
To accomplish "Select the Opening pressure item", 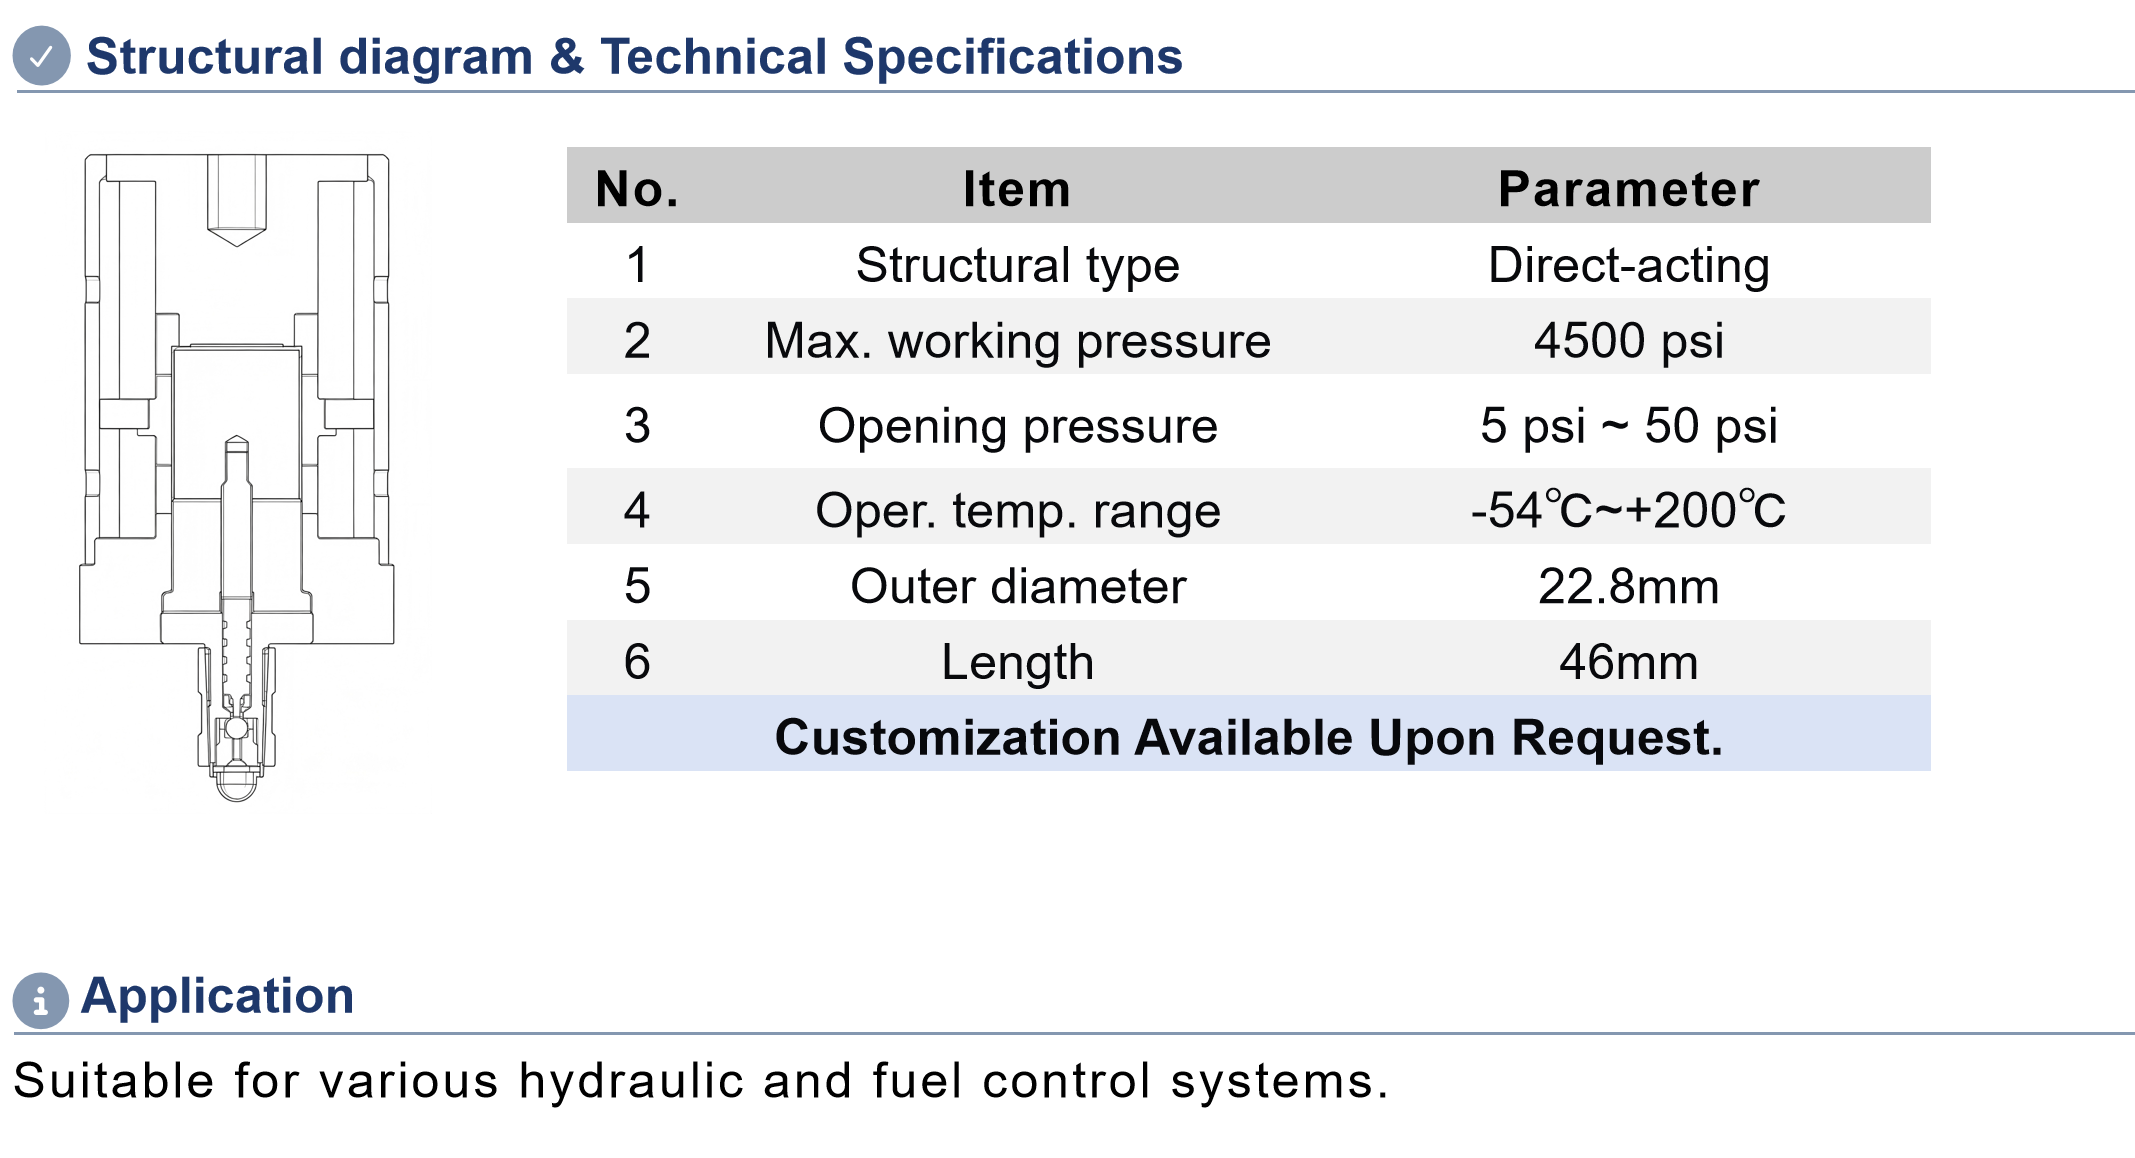I will click(x=1018, y=427).
